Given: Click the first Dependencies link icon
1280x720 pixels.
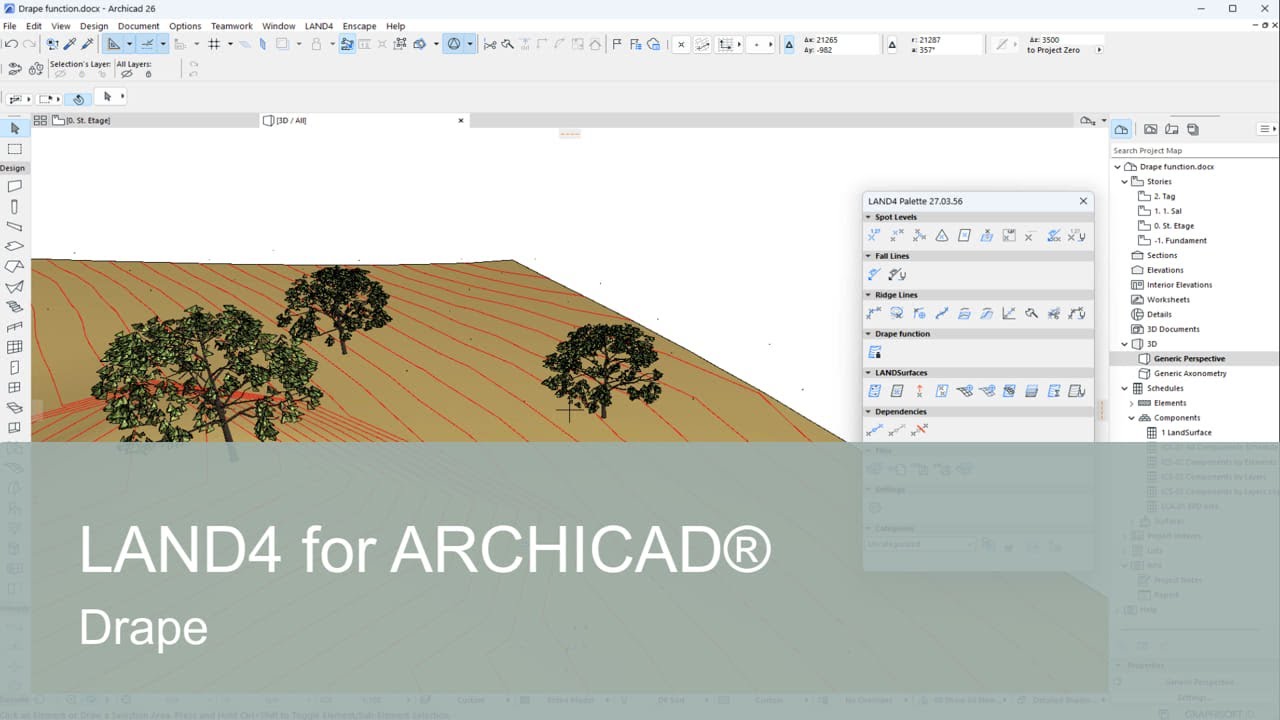Looking at the screenshot, I should (x=875, y=430).
